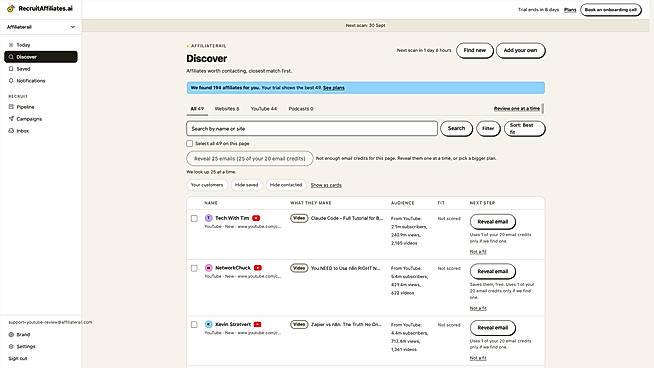Click the NetworkChuck avatar icon

[x=209, y=268]
